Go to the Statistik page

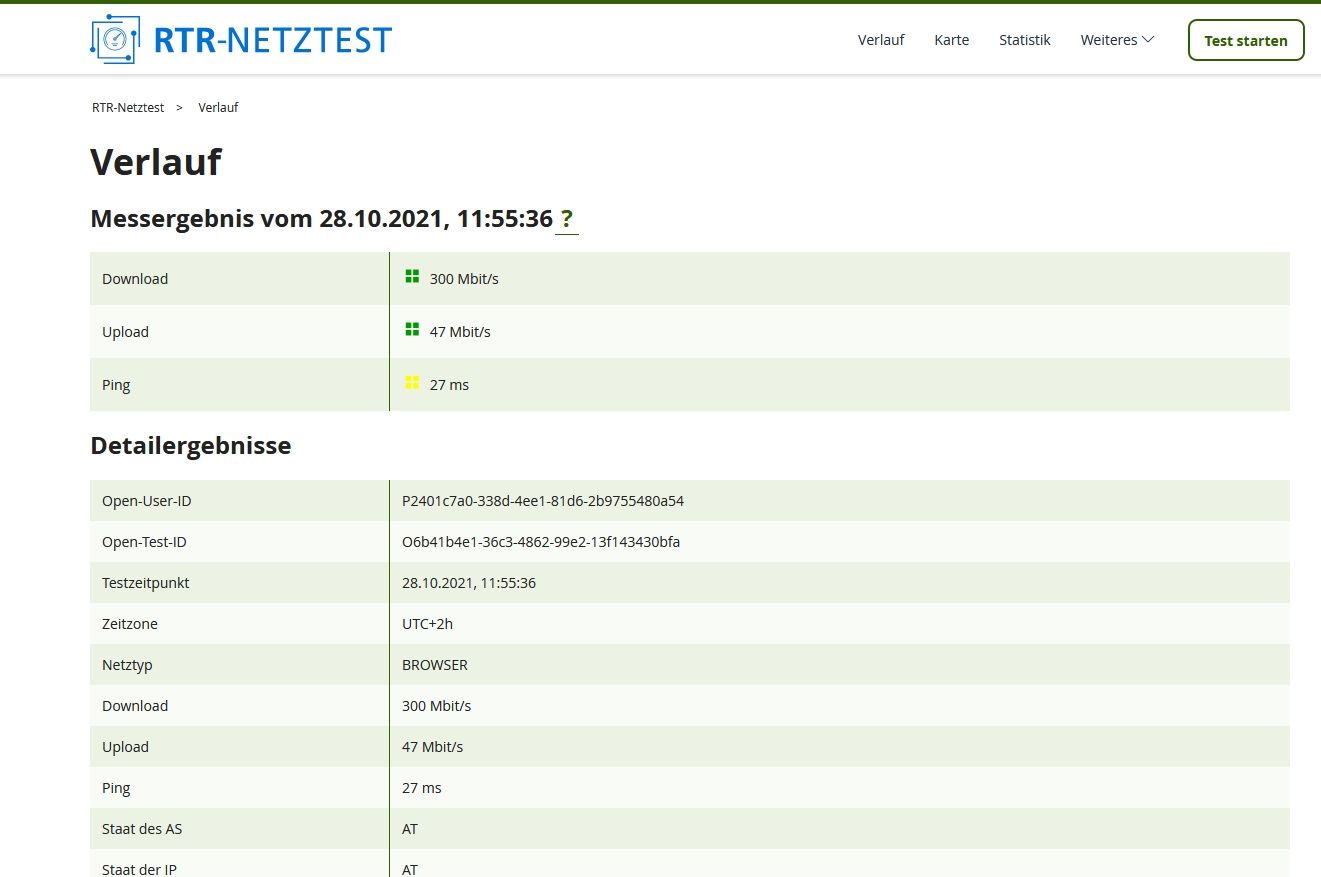click(1025, 40)
